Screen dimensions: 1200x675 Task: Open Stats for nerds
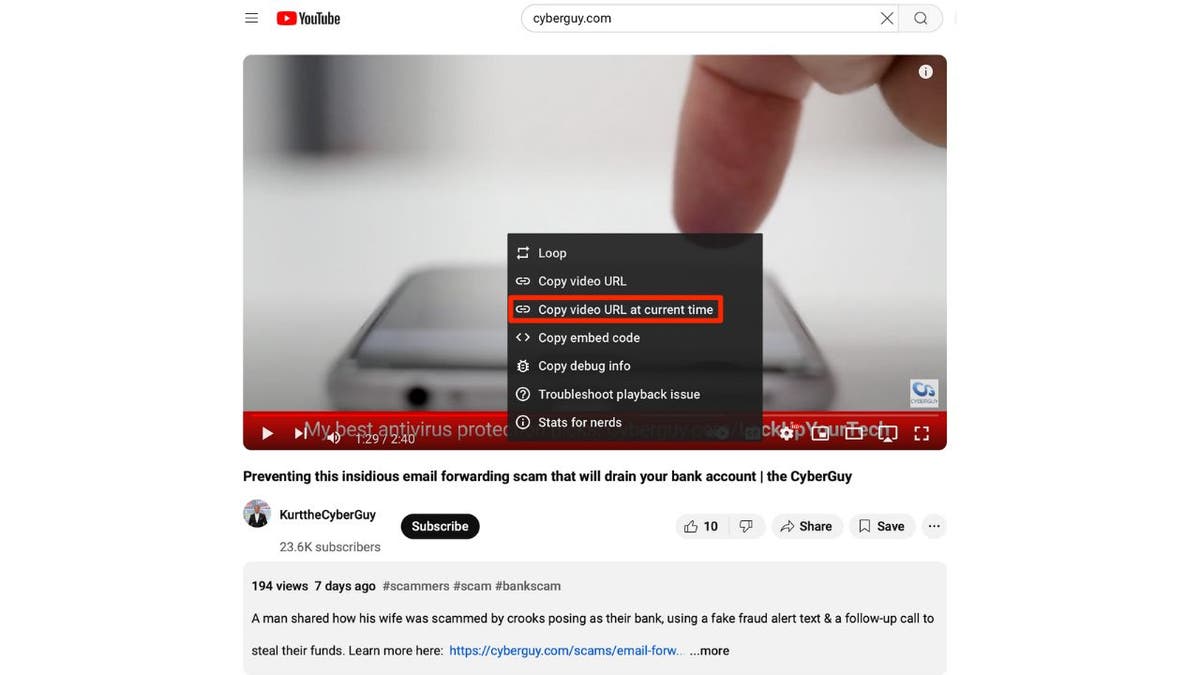pyautogui.click(x=580, y=422)
